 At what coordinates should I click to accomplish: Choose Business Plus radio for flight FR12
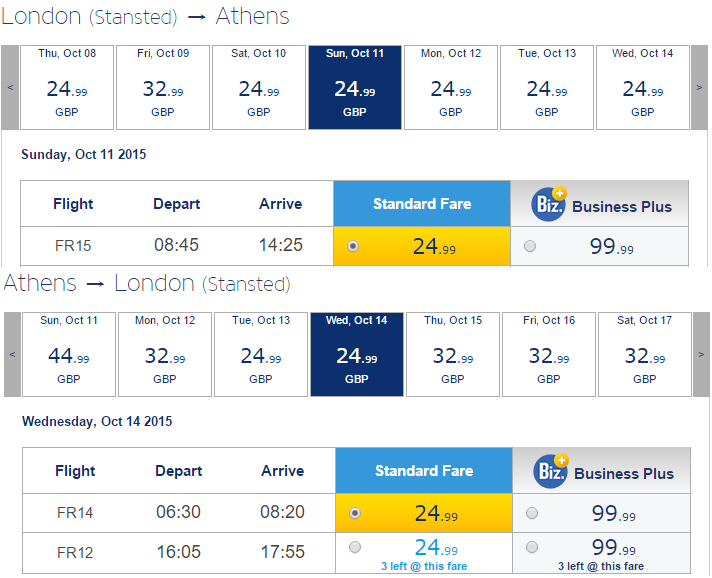pyautogui.click(x=532, y=547)
